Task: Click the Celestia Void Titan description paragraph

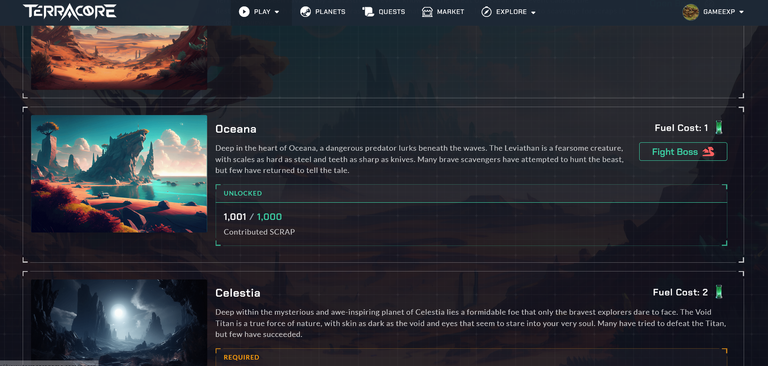Action: point(470,323)
